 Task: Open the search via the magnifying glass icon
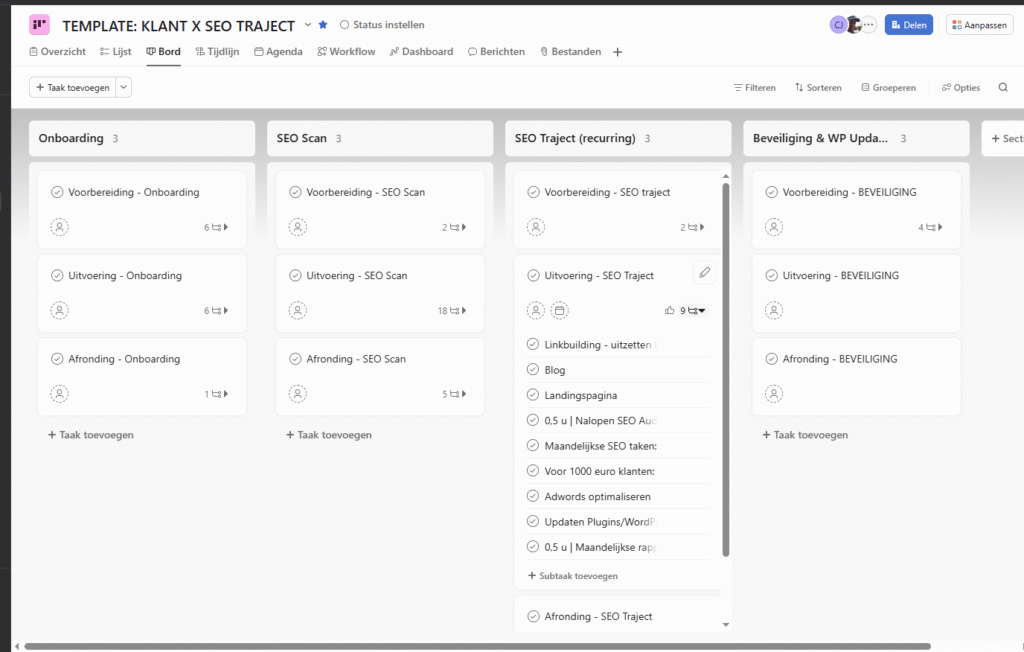[1003, 87]
